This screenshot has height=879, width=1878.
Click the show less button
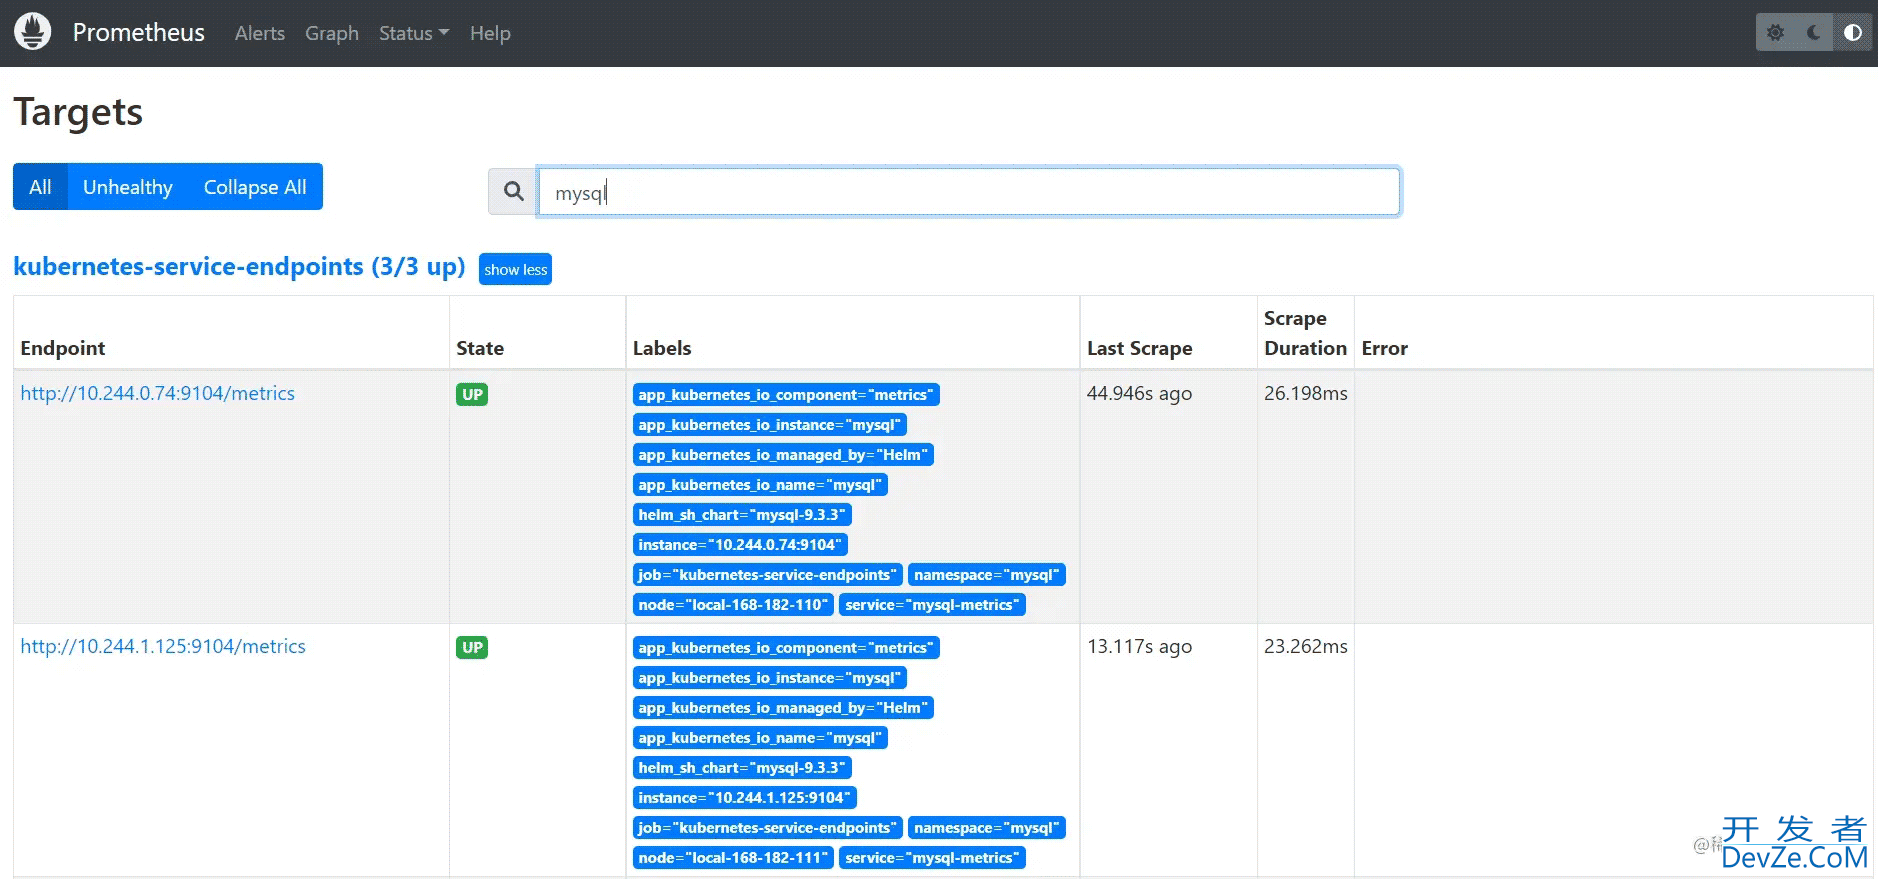pyautogui.click(x=515, y=269)
